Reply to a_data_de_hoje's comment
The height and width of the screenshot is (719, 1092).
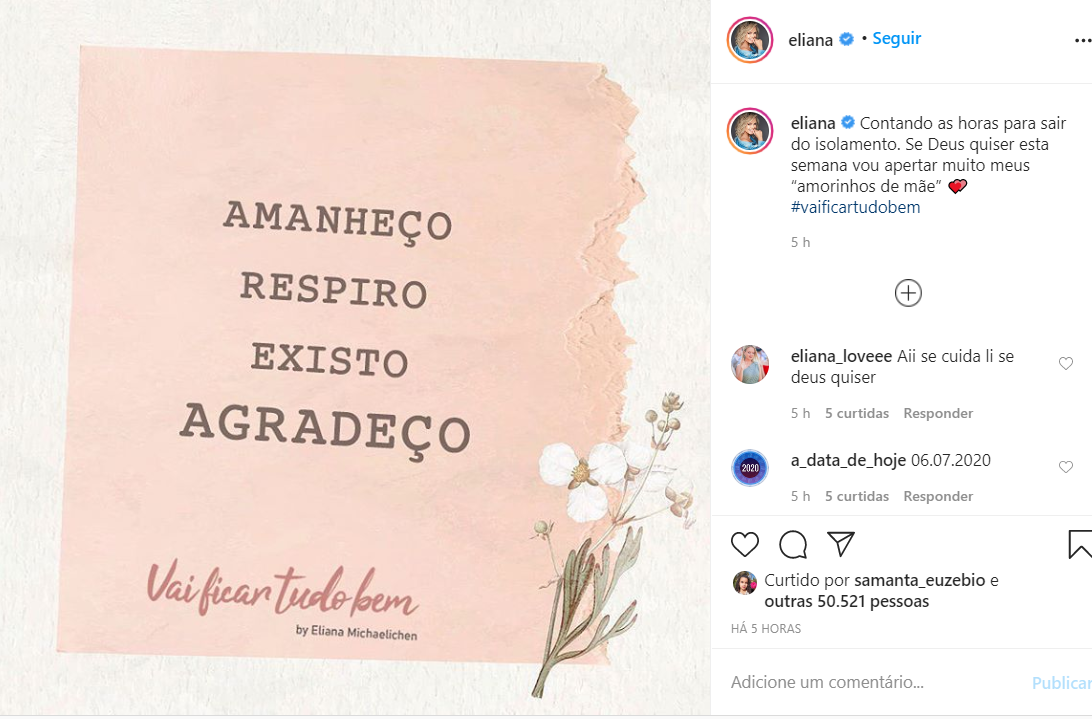(x=937, y=496)
